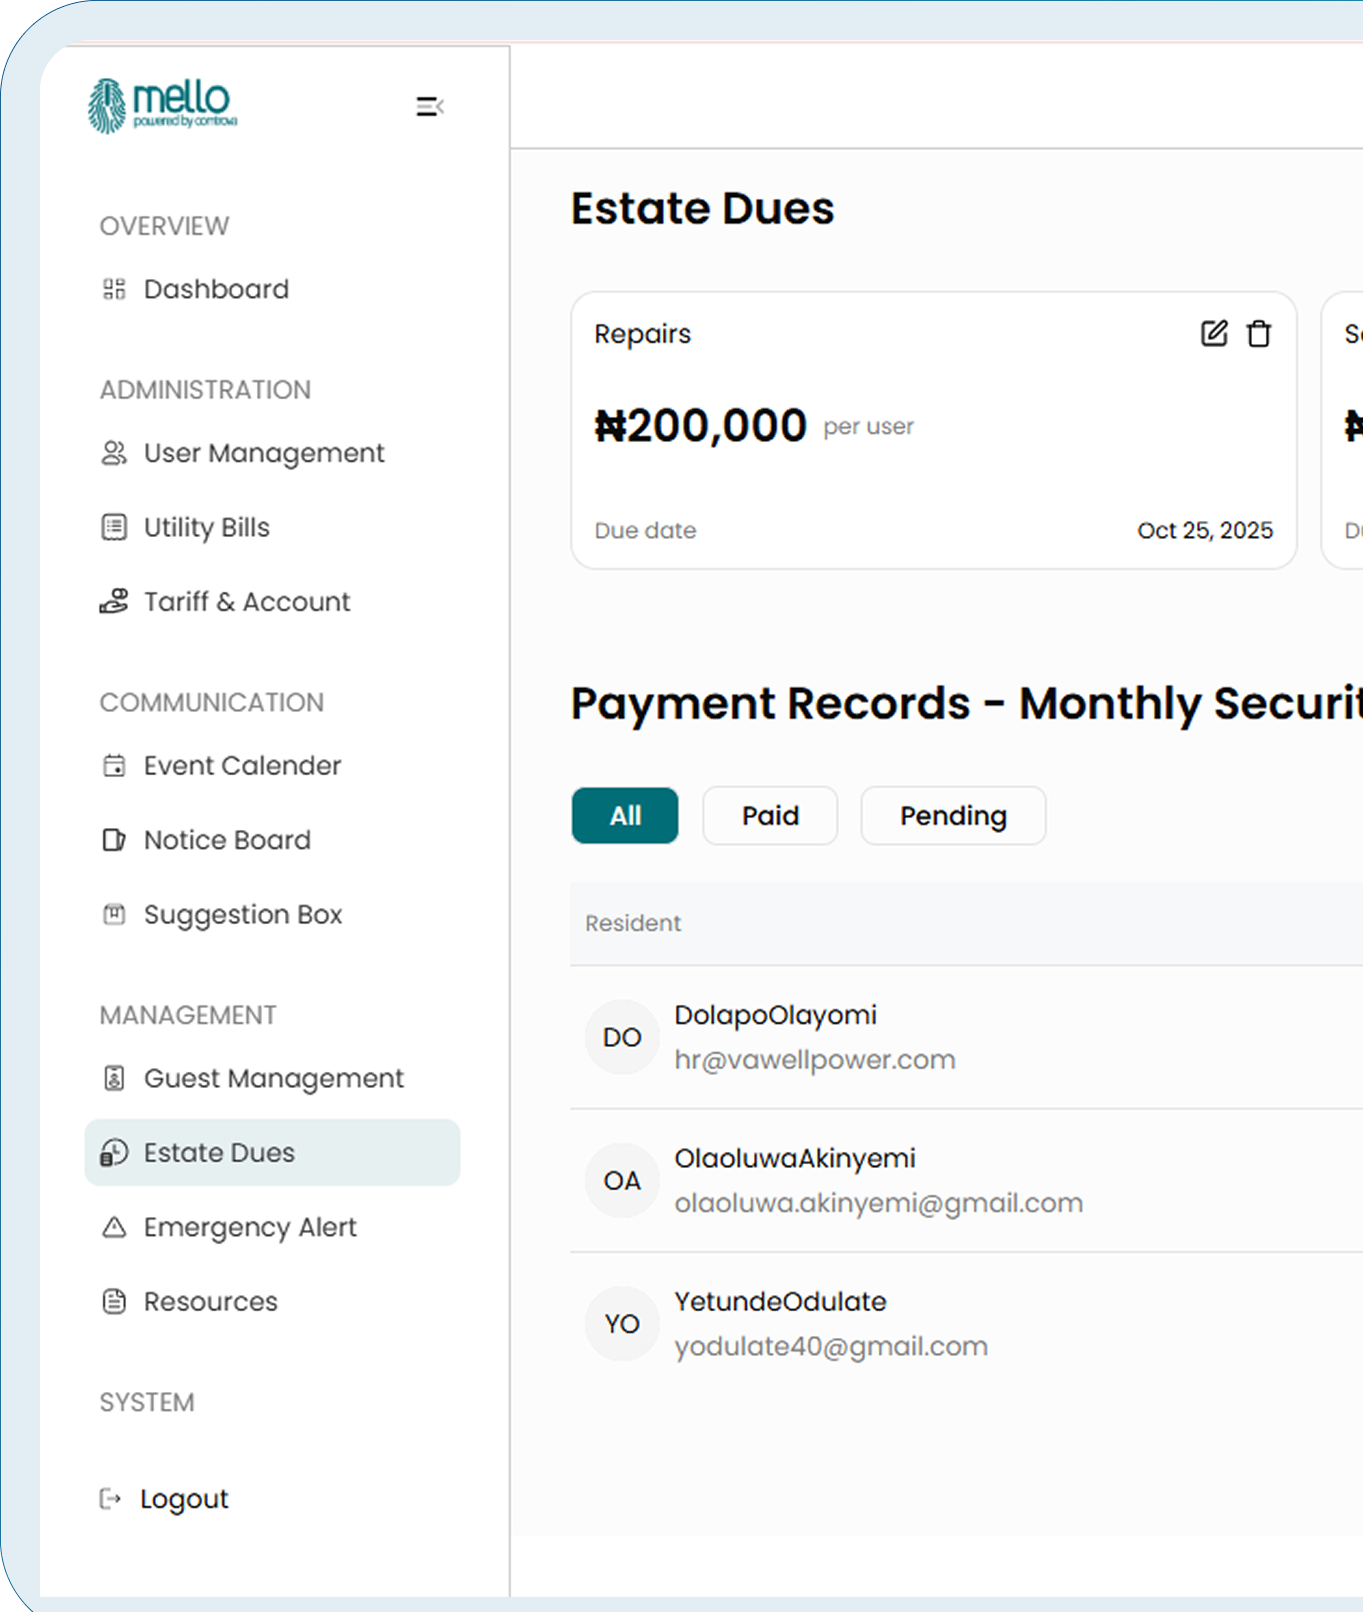Select the DO avatar for DolapoOlayomi
The height and width of the screenshot is (1612, 1363).
click(622, 1038)
